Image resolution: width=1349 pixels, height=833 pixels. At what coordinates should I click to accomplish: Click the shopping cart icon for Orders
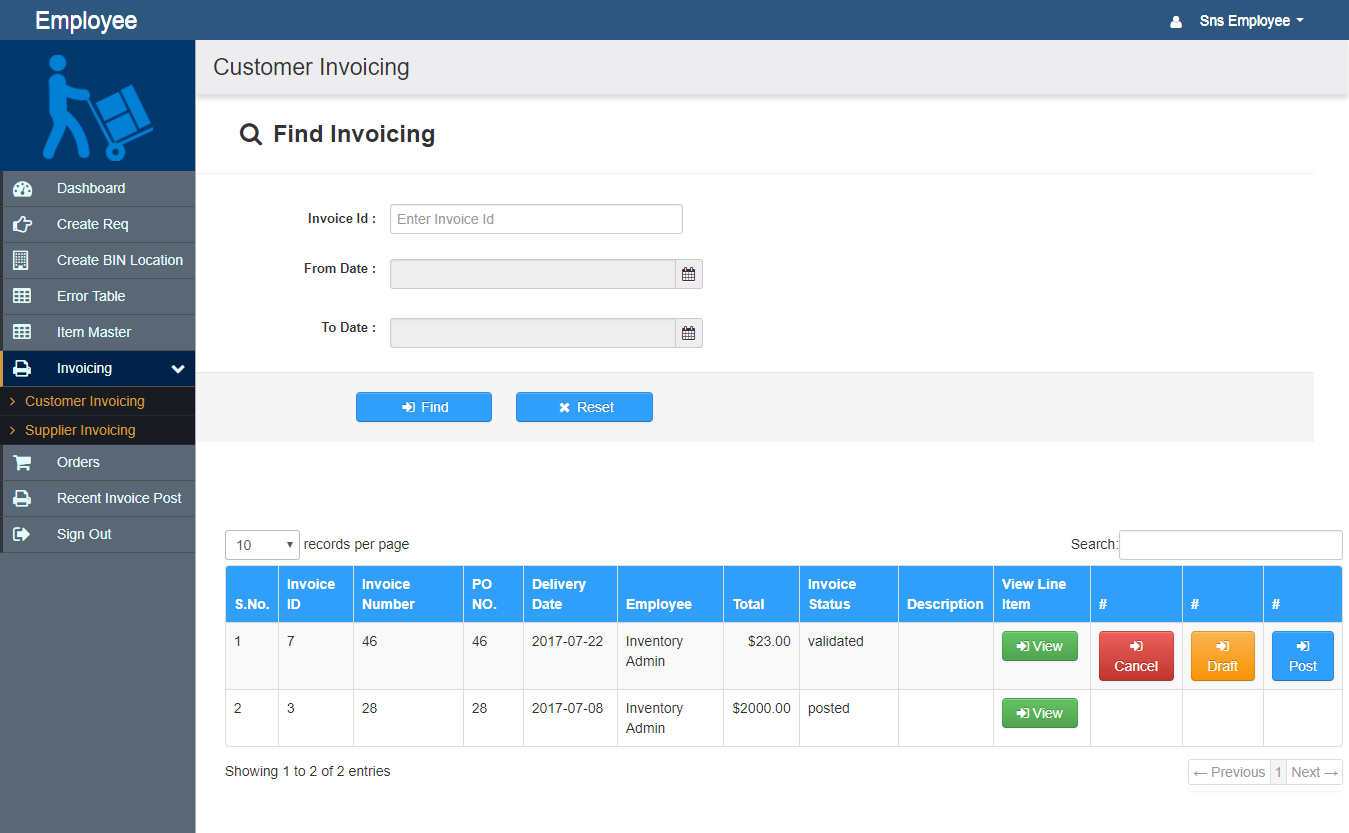[x=22, y=462]
